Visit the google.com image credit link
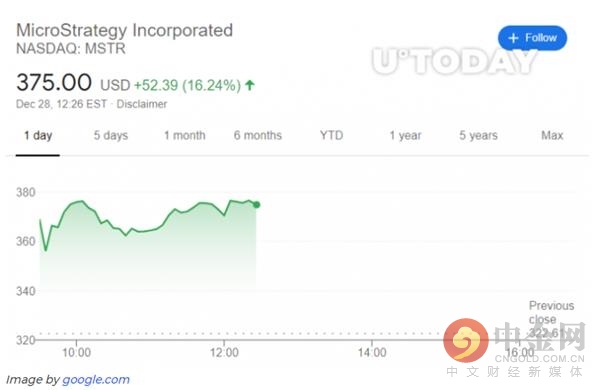Viewport: 600px width, 390px height. (96, 380)
